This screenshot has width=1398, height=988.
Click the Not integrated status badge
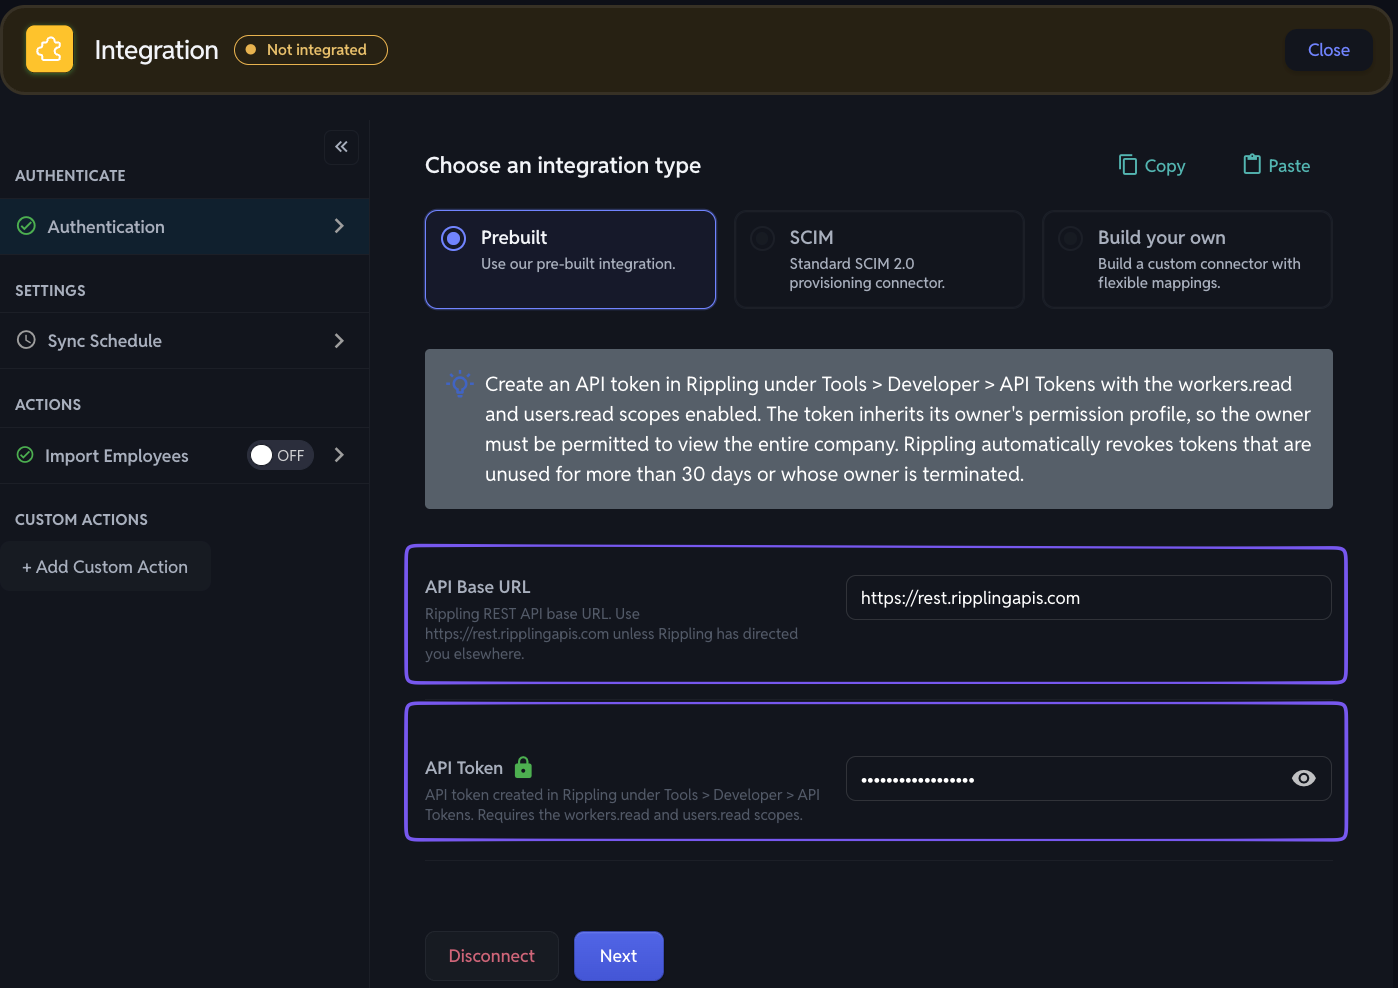[311, 50]
